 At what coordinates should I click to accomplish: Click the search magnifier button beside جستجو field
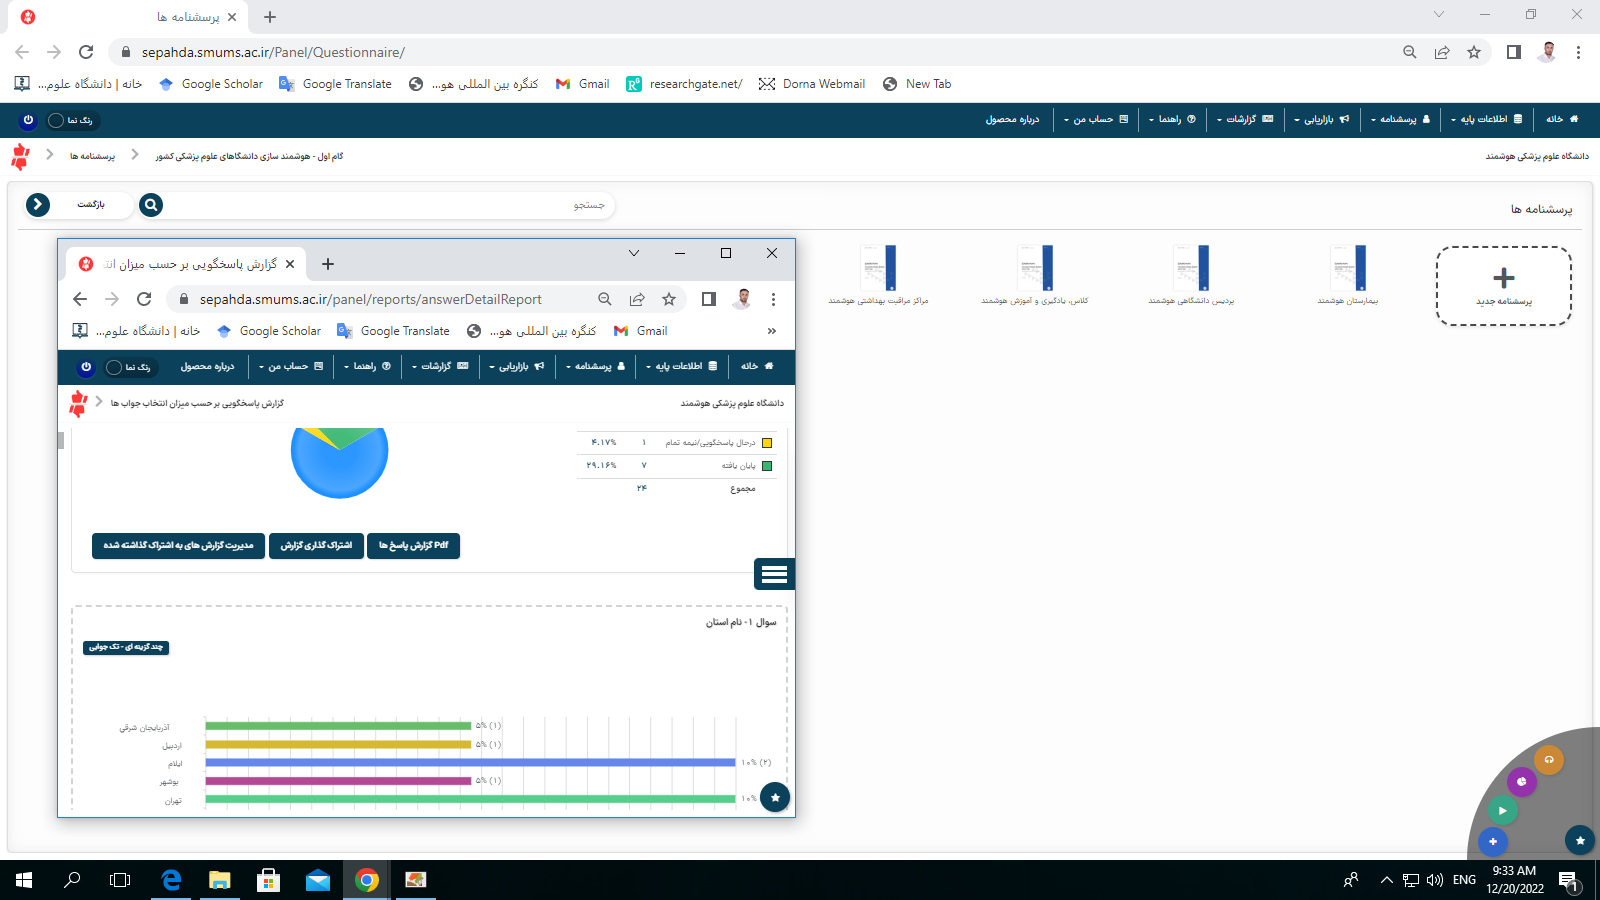151,205
